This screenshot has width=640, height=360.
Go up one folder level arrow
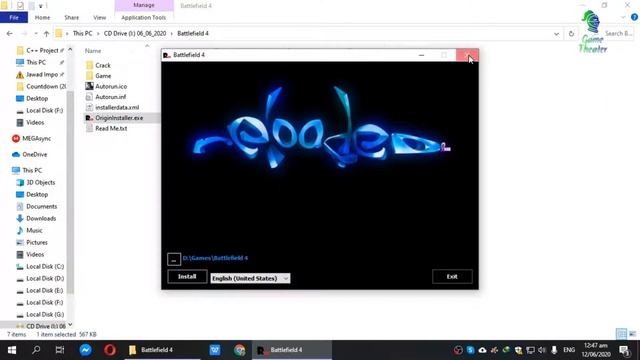[x=47, y=33]
